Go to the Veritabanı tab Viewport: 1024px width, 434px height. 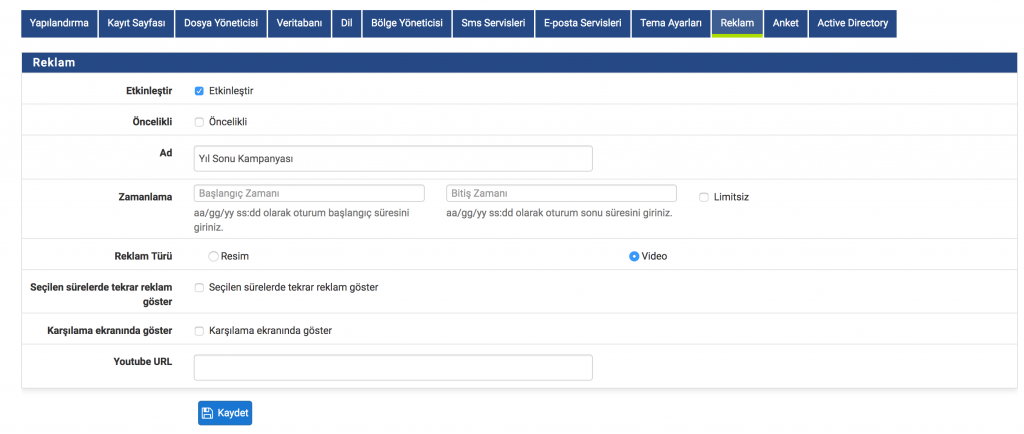coord(299,23)
